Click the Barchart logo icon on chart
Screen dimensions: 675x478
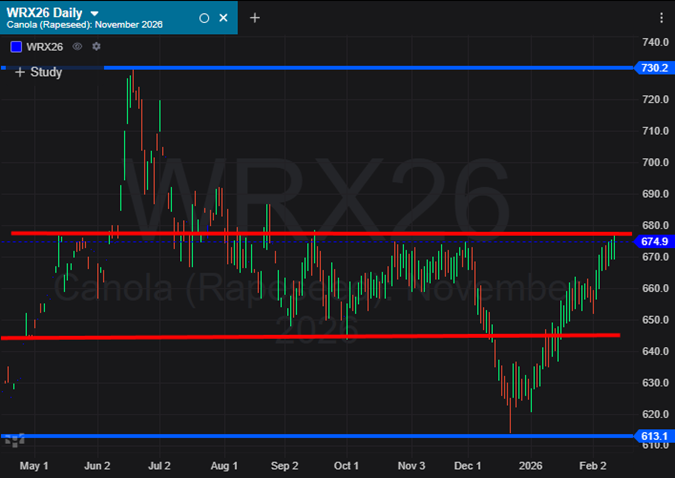[x=15, y=440]
